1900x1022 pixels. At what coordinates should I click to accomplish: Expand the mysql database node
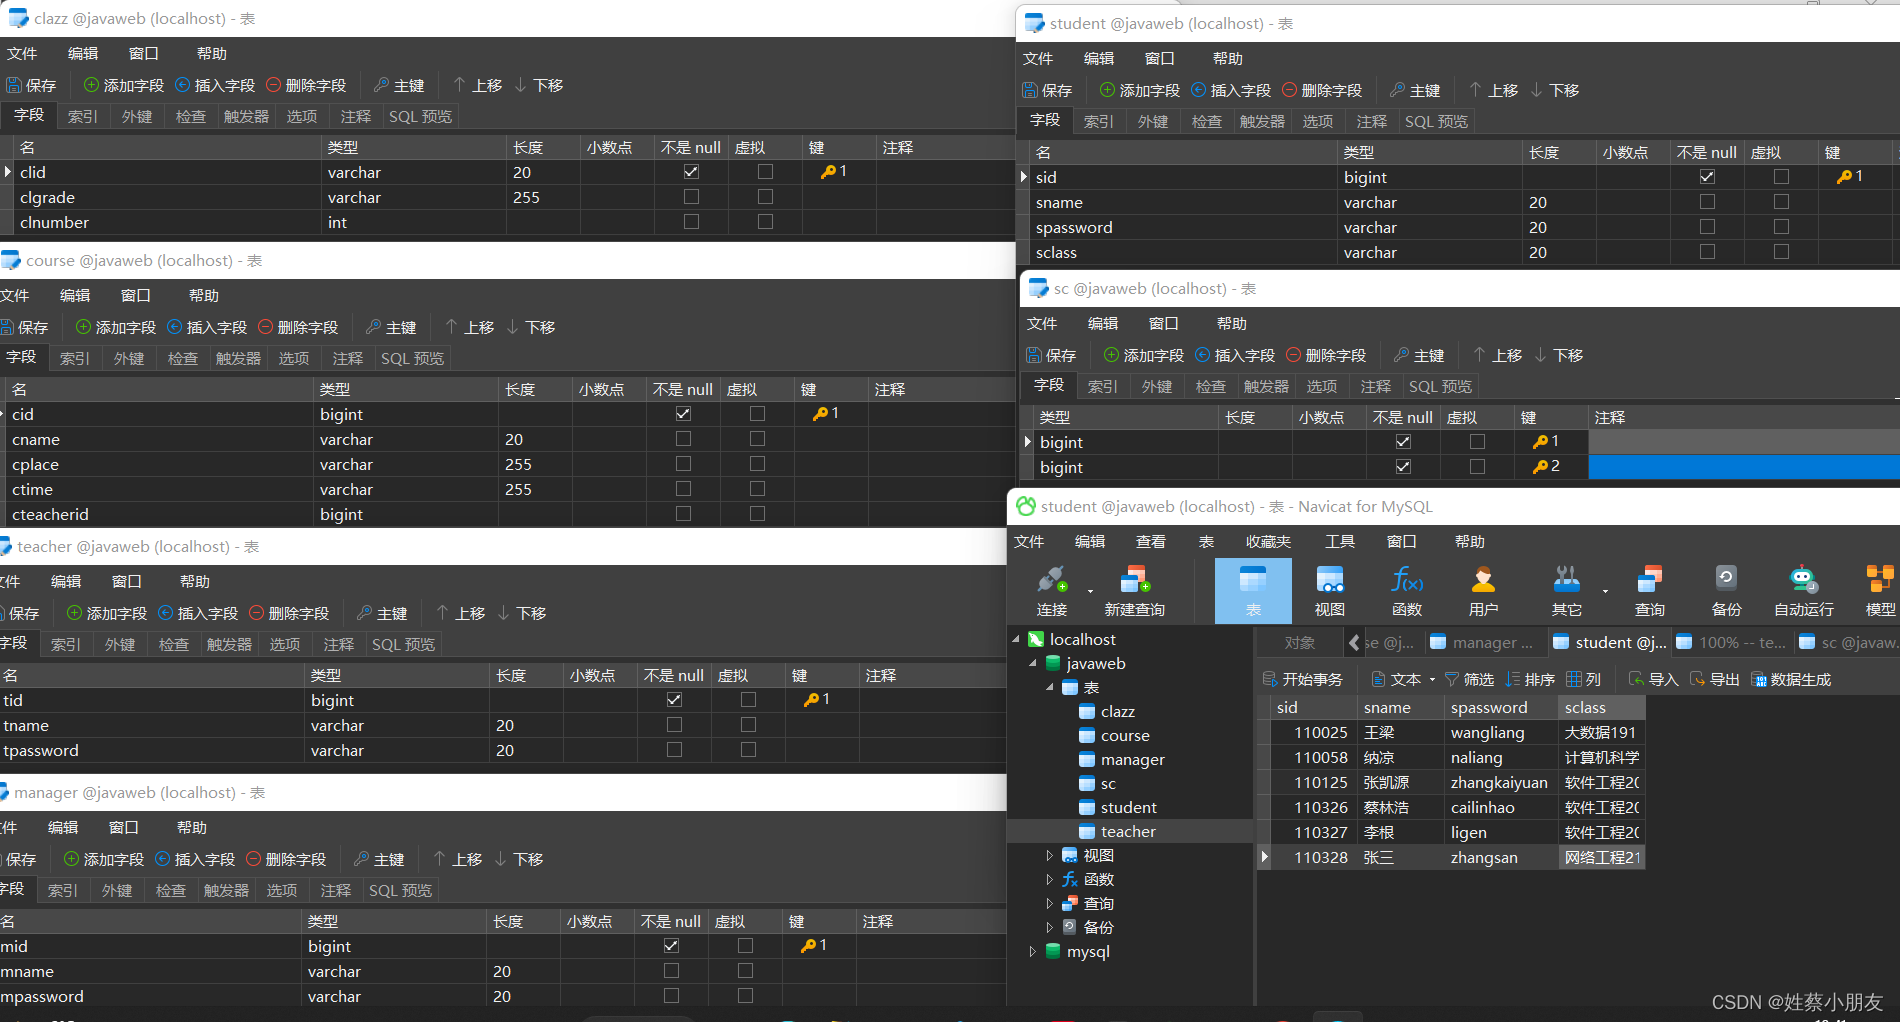tap(1032, 951)
